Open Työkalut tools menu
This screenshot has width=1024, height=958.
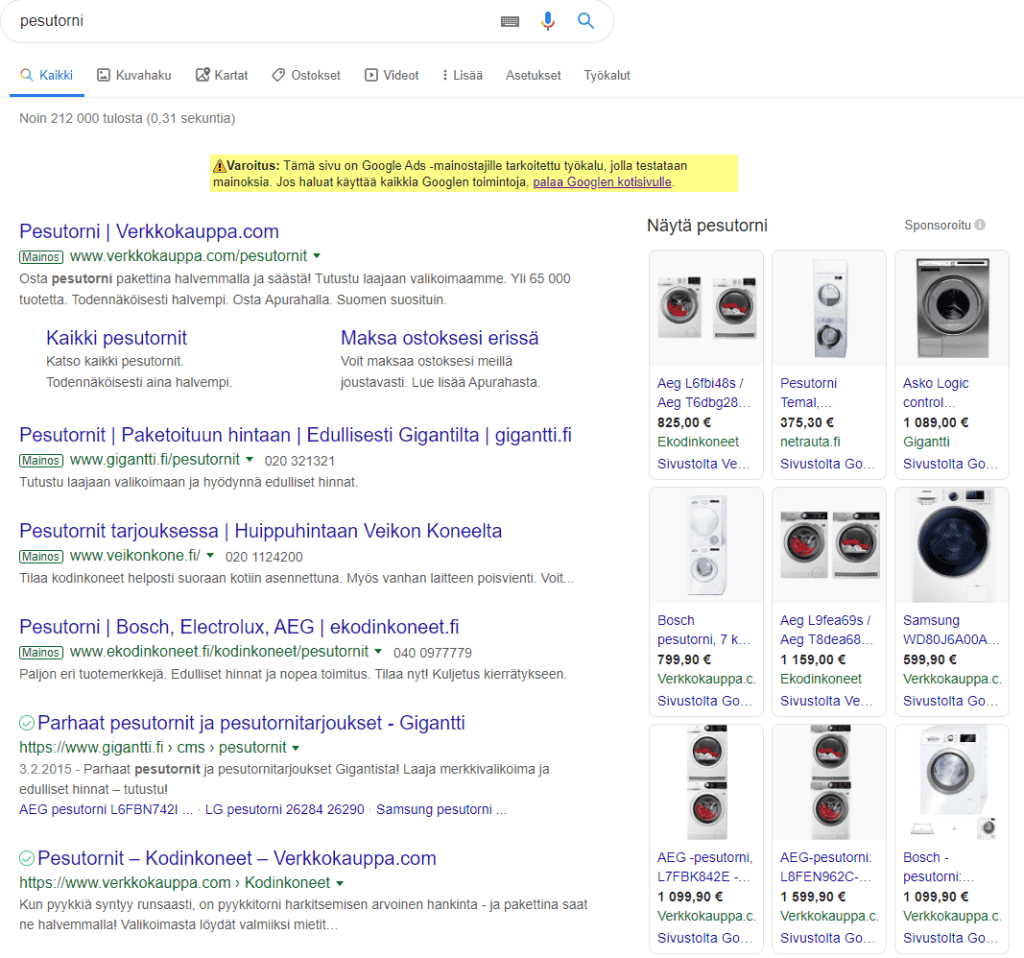(x=607, y=75)
